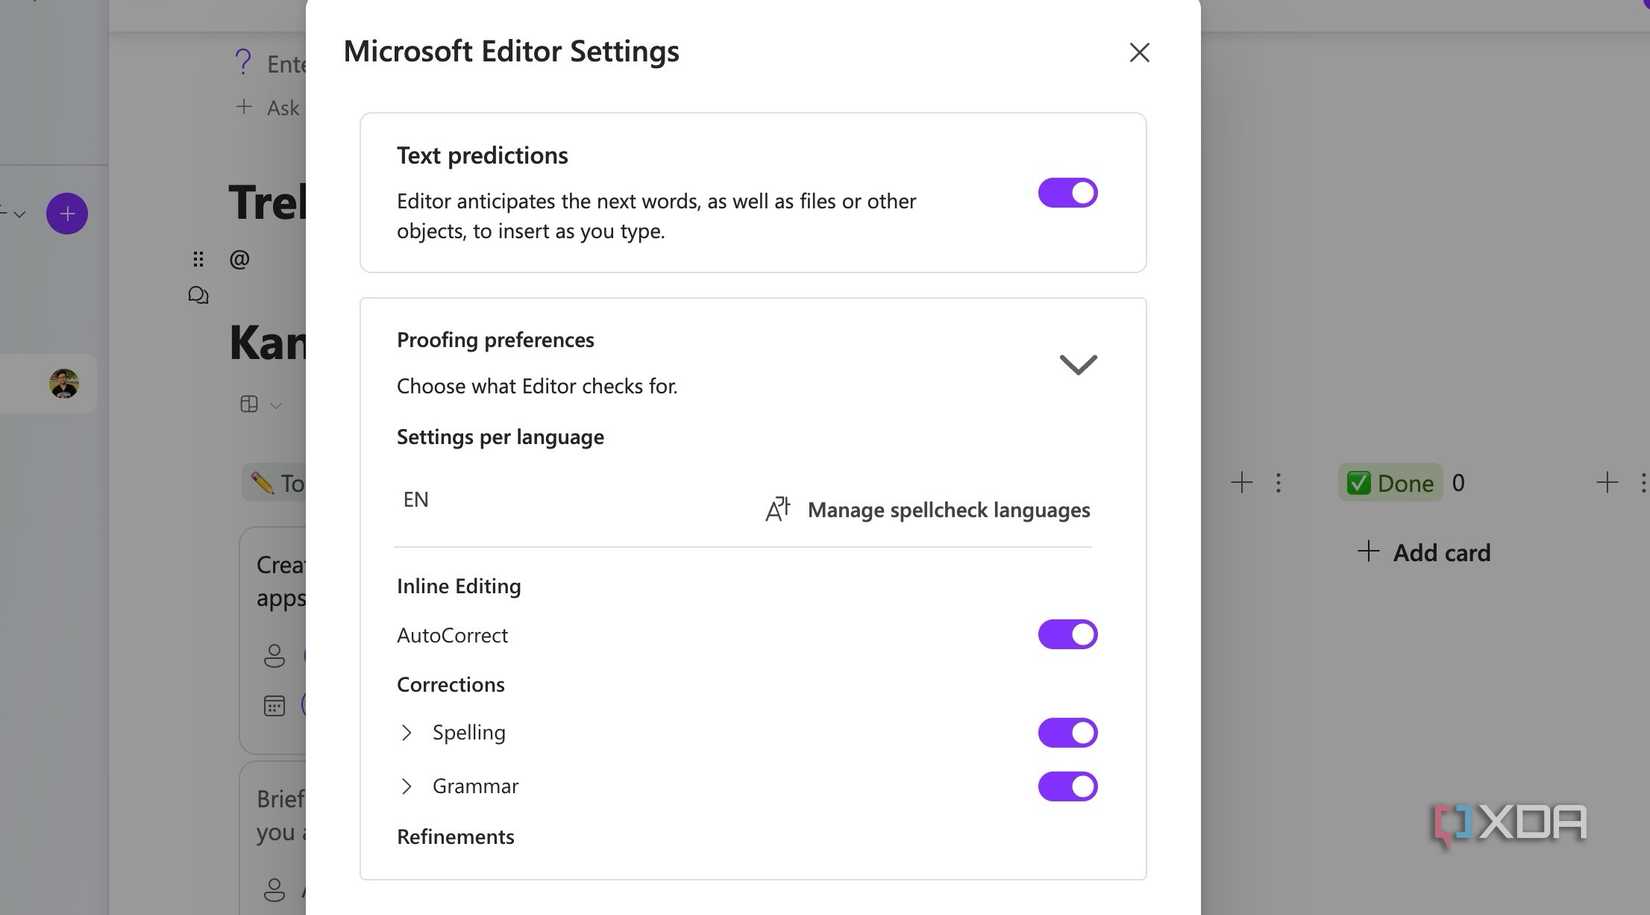This screenshot has width=1650, height=915.
Task: Open the three-dot menu at the far right
Action: (x=1645, y=482)
